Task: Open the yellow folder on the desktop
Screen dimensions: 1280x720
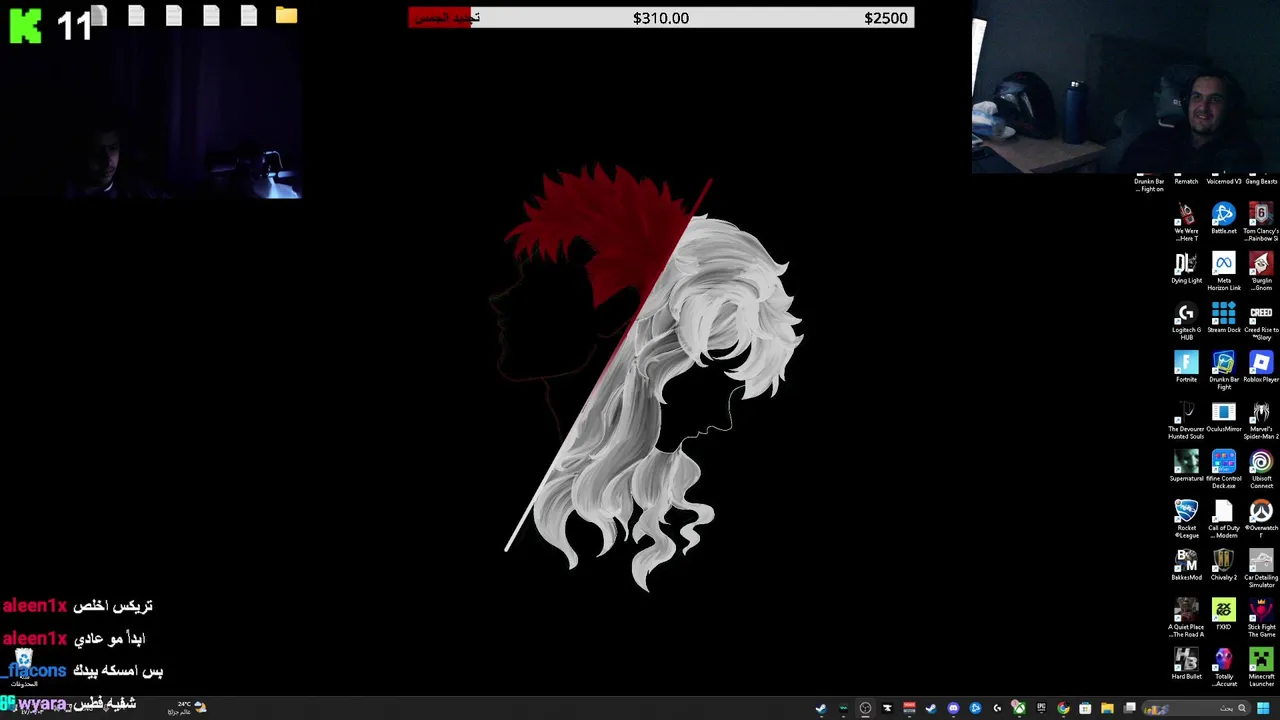Action: click(x=286, y=15)
